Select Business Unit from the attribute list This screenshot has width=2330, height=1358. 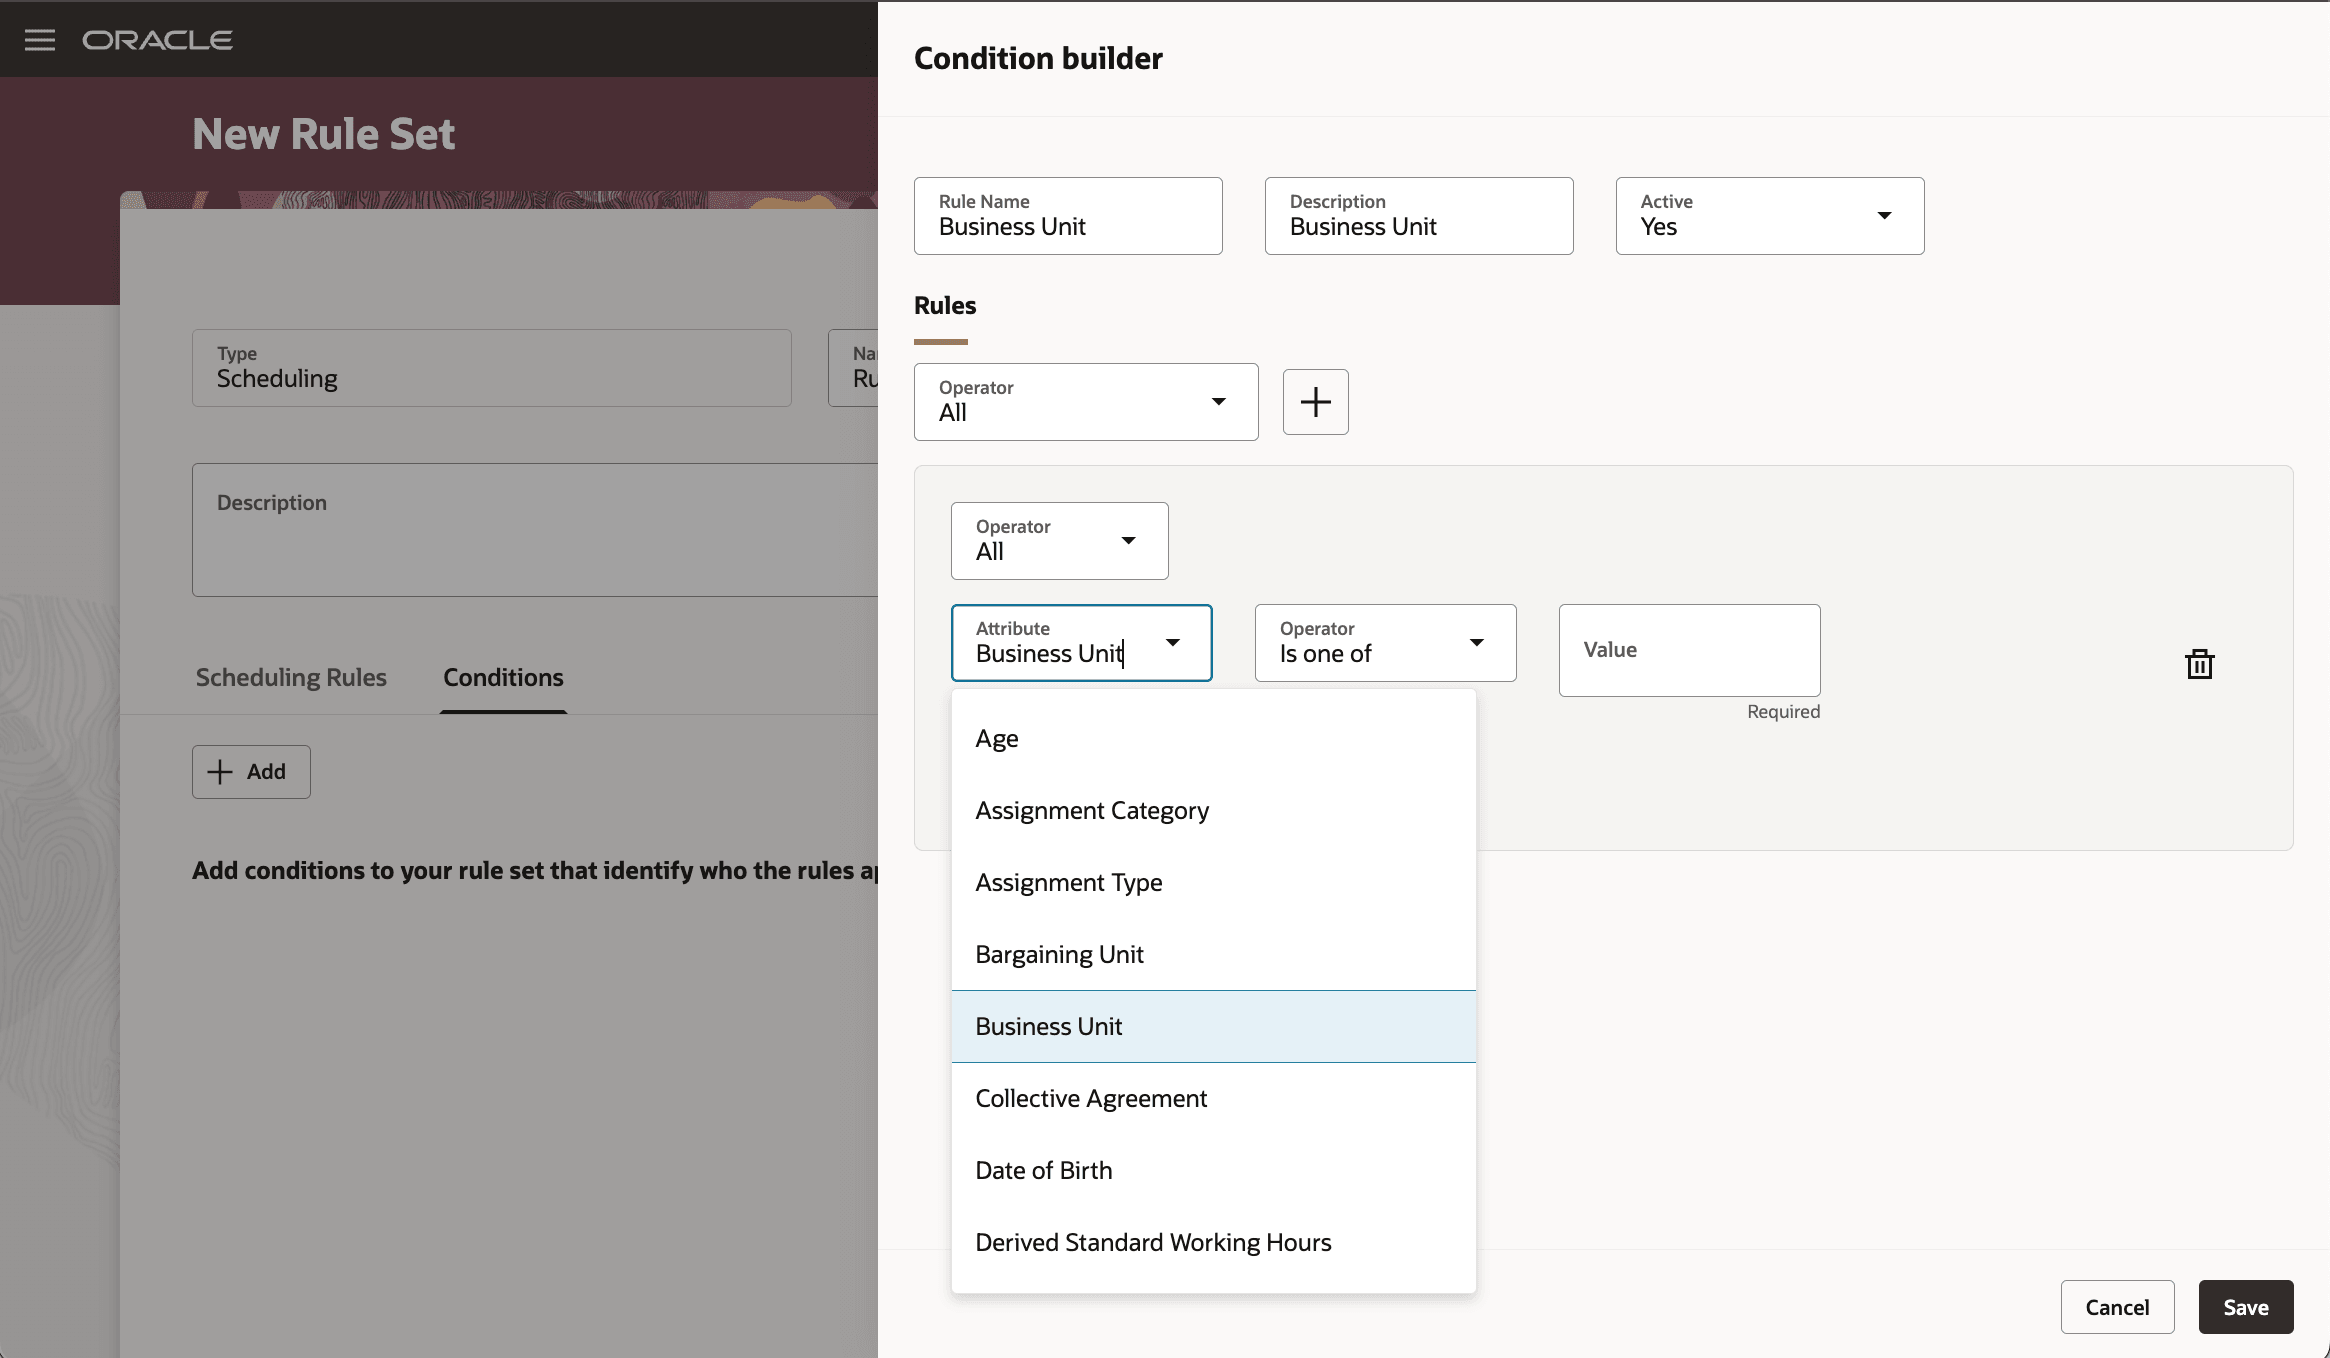click(1048, 1025)
